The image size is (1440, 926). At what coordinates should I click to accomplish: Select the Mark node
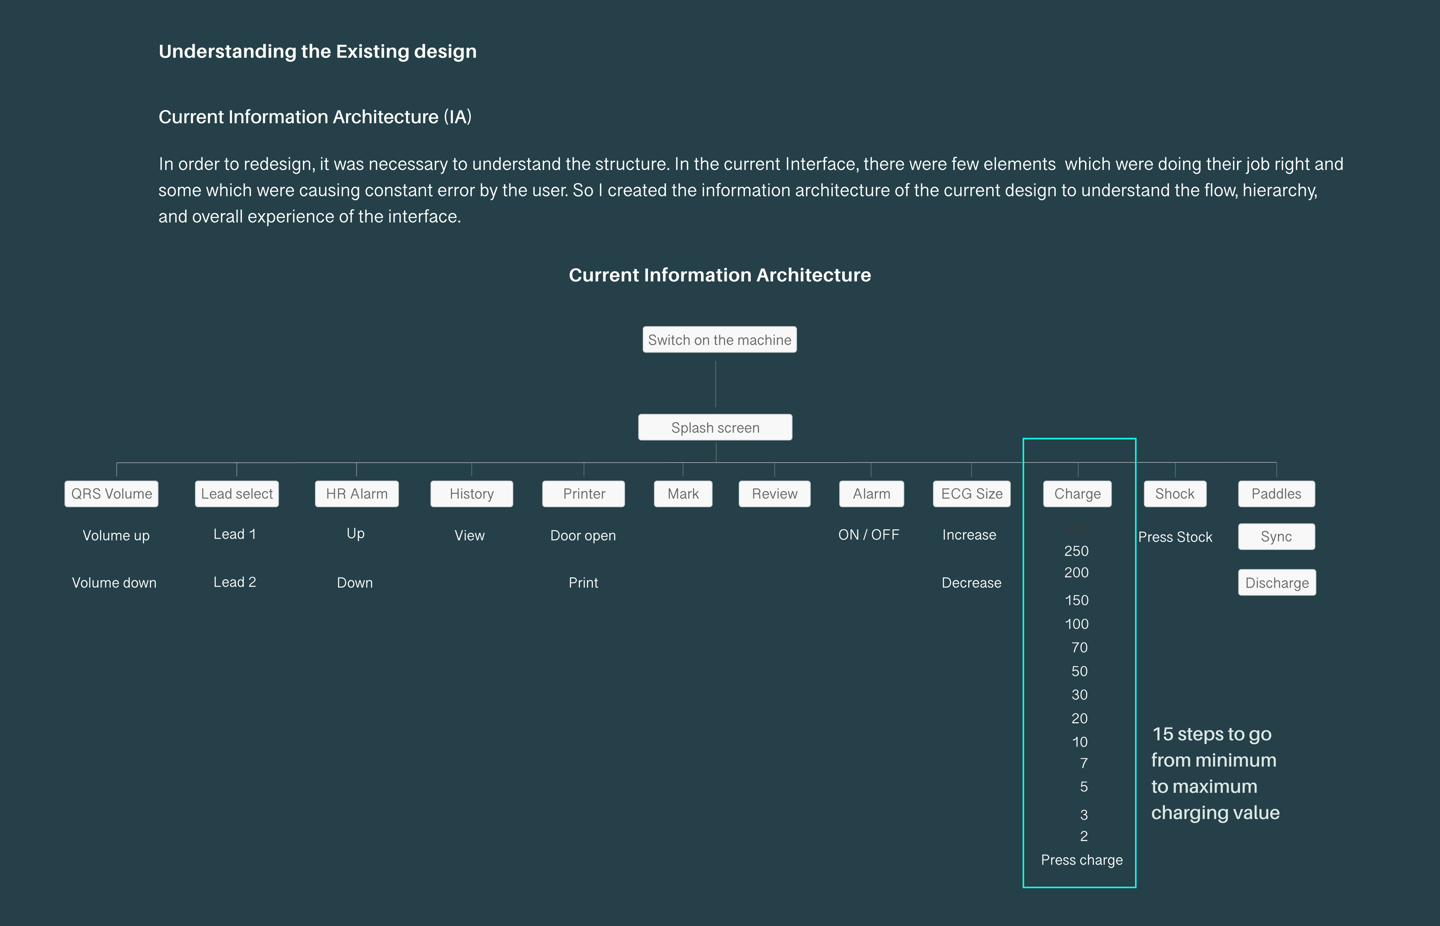click(x=683, y=494)
